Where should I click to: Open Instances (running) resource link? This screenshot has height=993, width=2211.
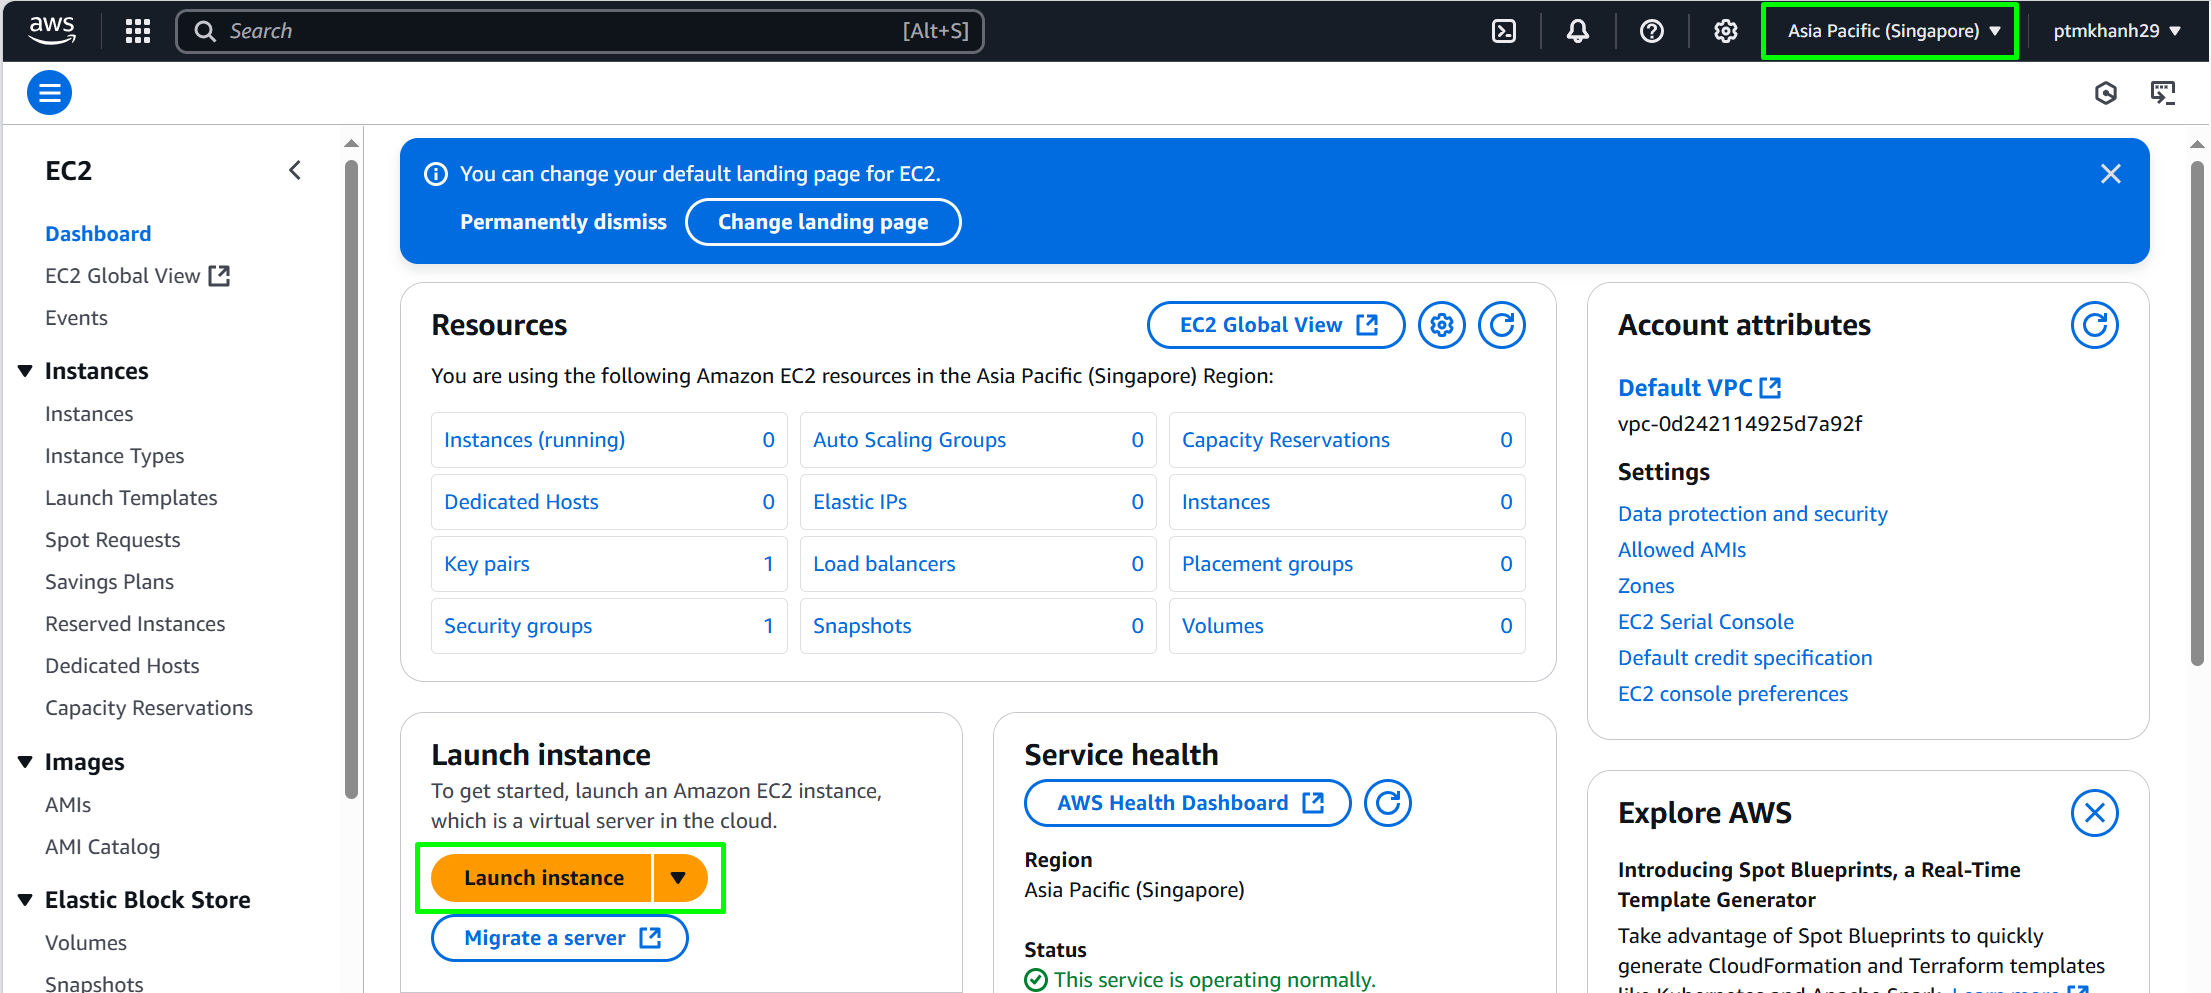coord(534,440)
